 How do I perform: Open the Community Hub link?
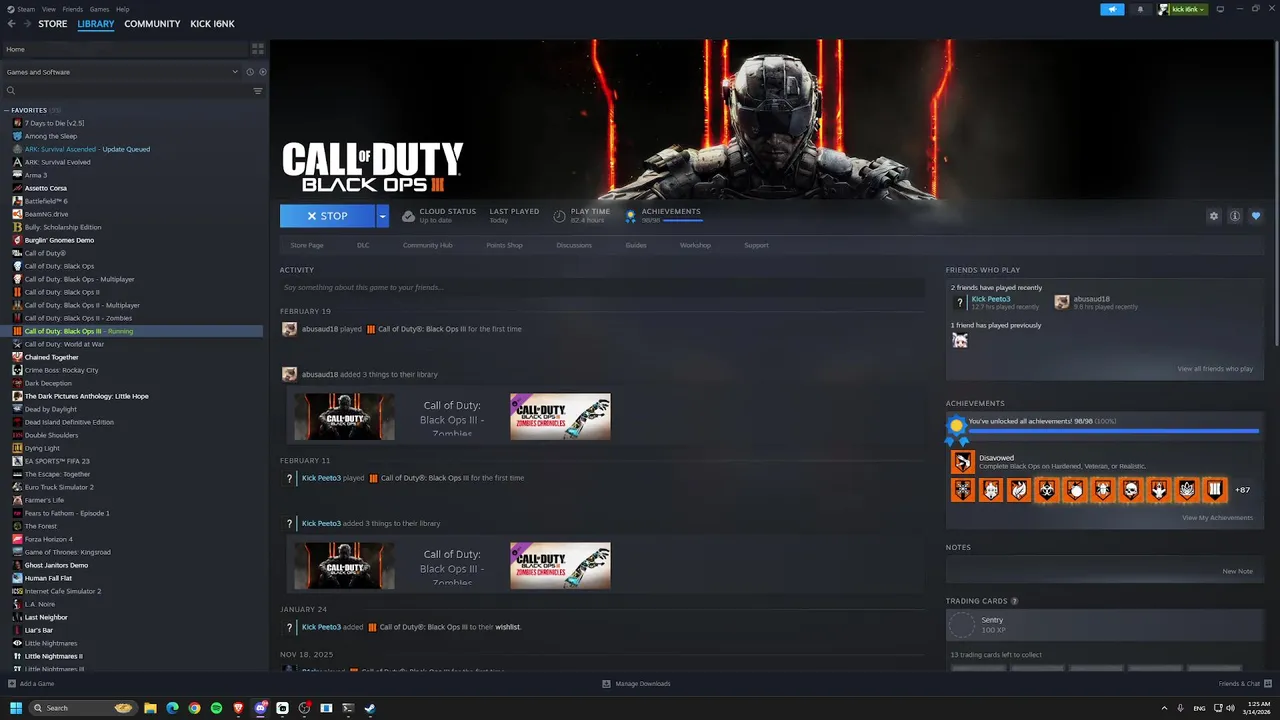pyautogui.click(x=428, y=245)
